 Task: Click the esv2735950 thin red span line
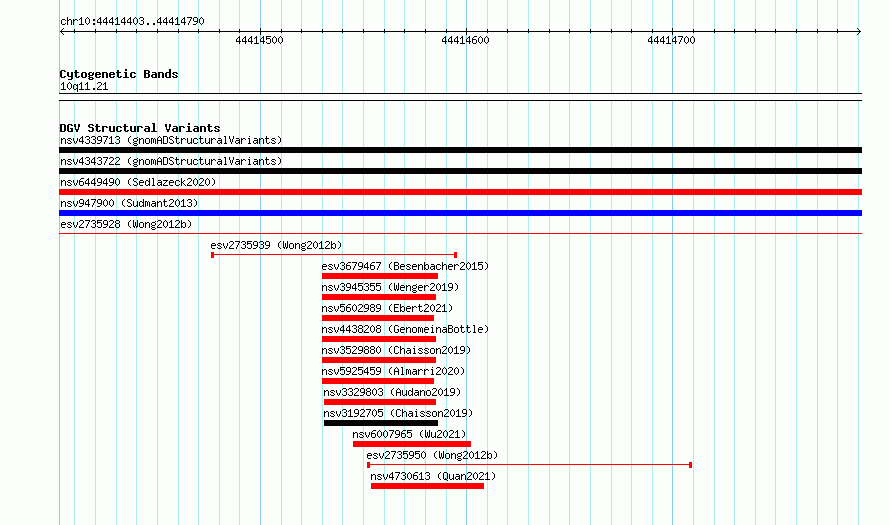pos(530,465)
